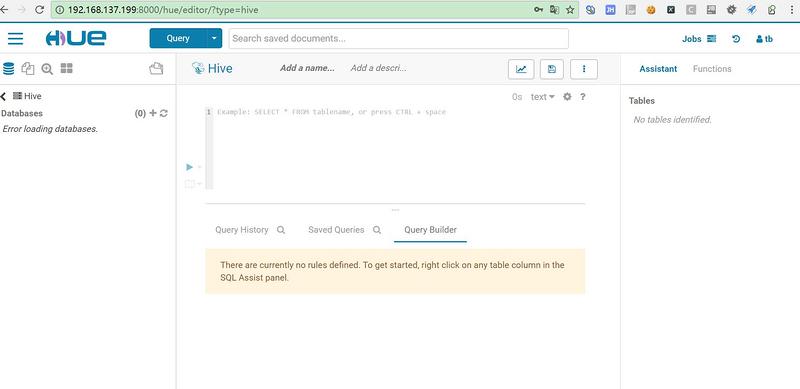Click the Hue logo
The width and height of the screenshot is (800, 389).
[x=76, y=38]
